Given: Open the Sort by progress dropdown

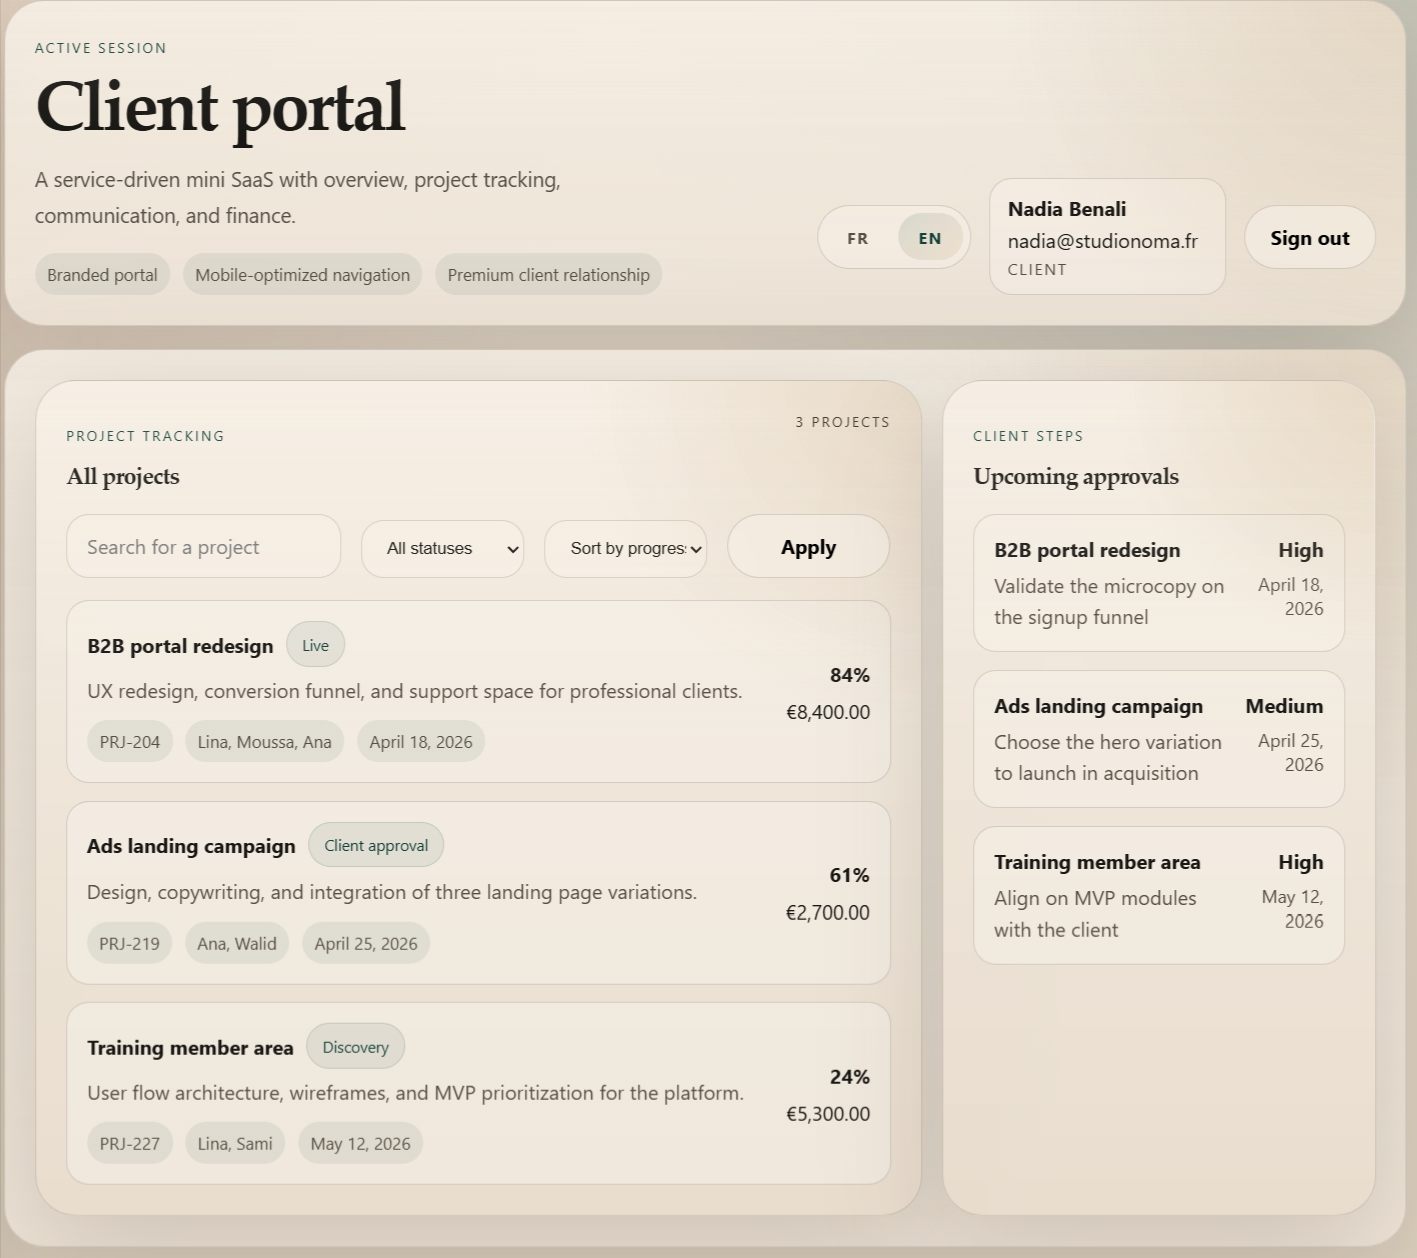Looking at the screenshot, I should (x=625, y=548).
